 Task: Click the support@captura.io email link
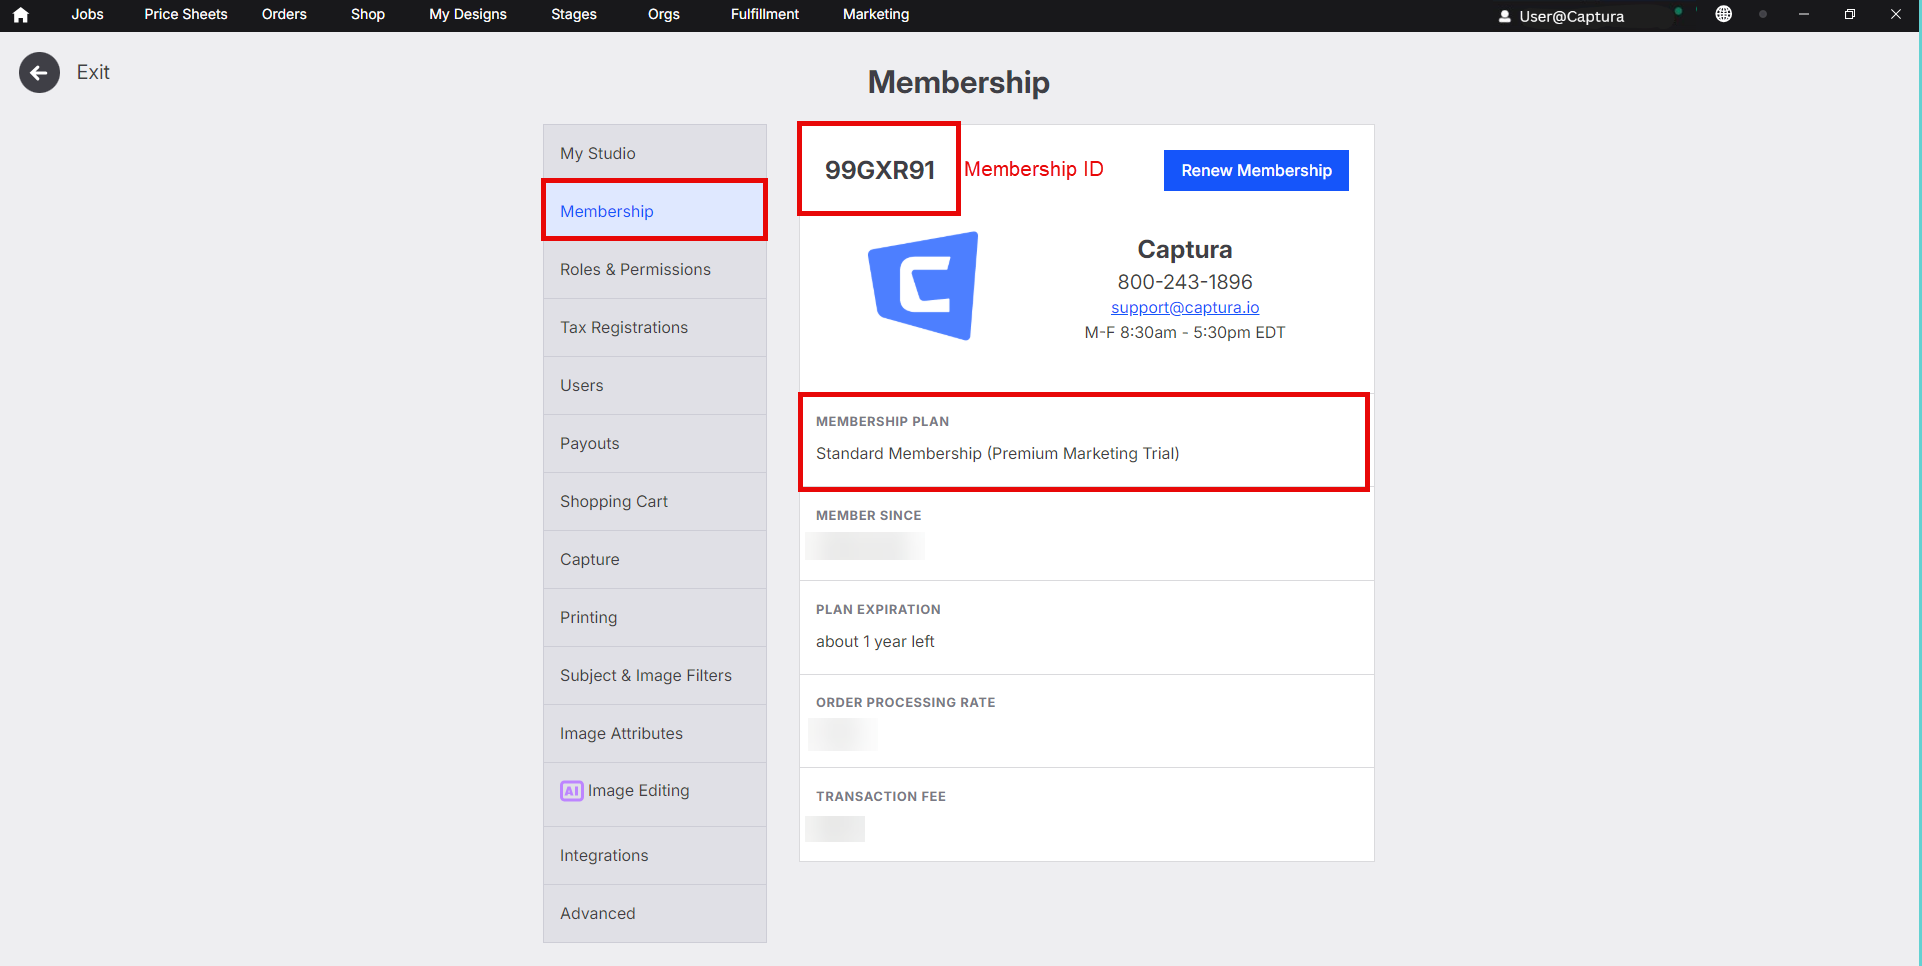coord(1184,308)
